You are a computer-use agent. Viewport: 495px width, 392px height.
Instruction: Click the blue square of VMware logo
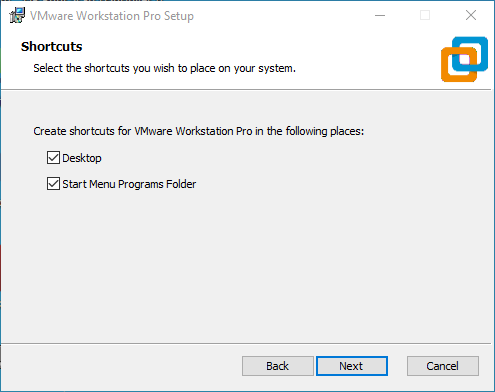click(470, 54)
